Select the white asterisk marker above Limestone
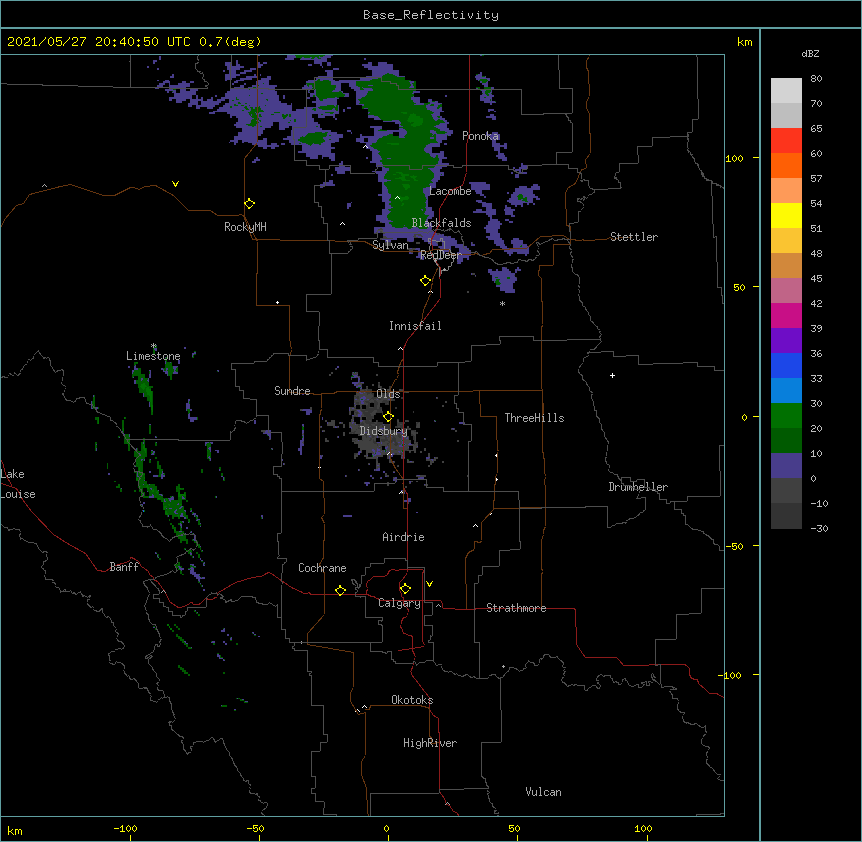862x842 pixels. (x=154, y=346)
